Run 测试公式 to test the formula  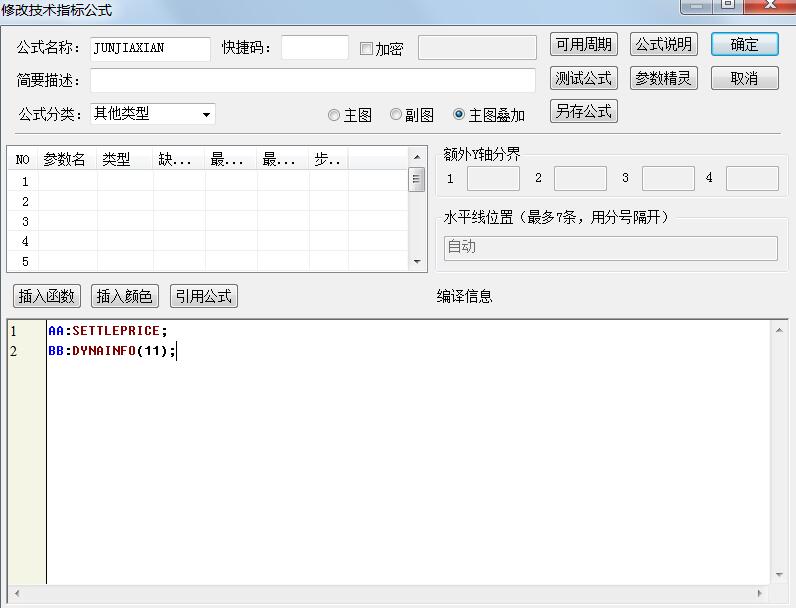coord(584,78)
